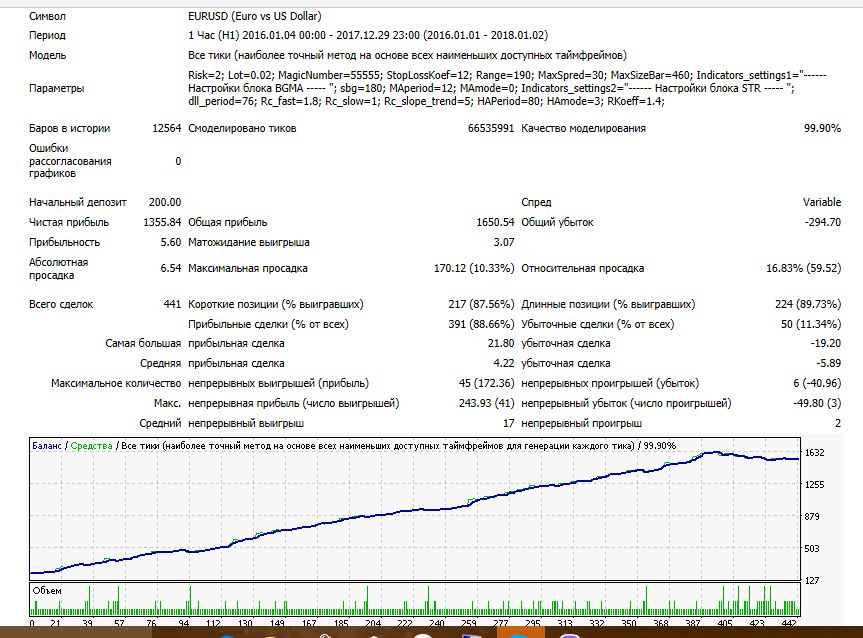
Task: Click largest profit trade value "21.80"
Action: click(501, 343)
